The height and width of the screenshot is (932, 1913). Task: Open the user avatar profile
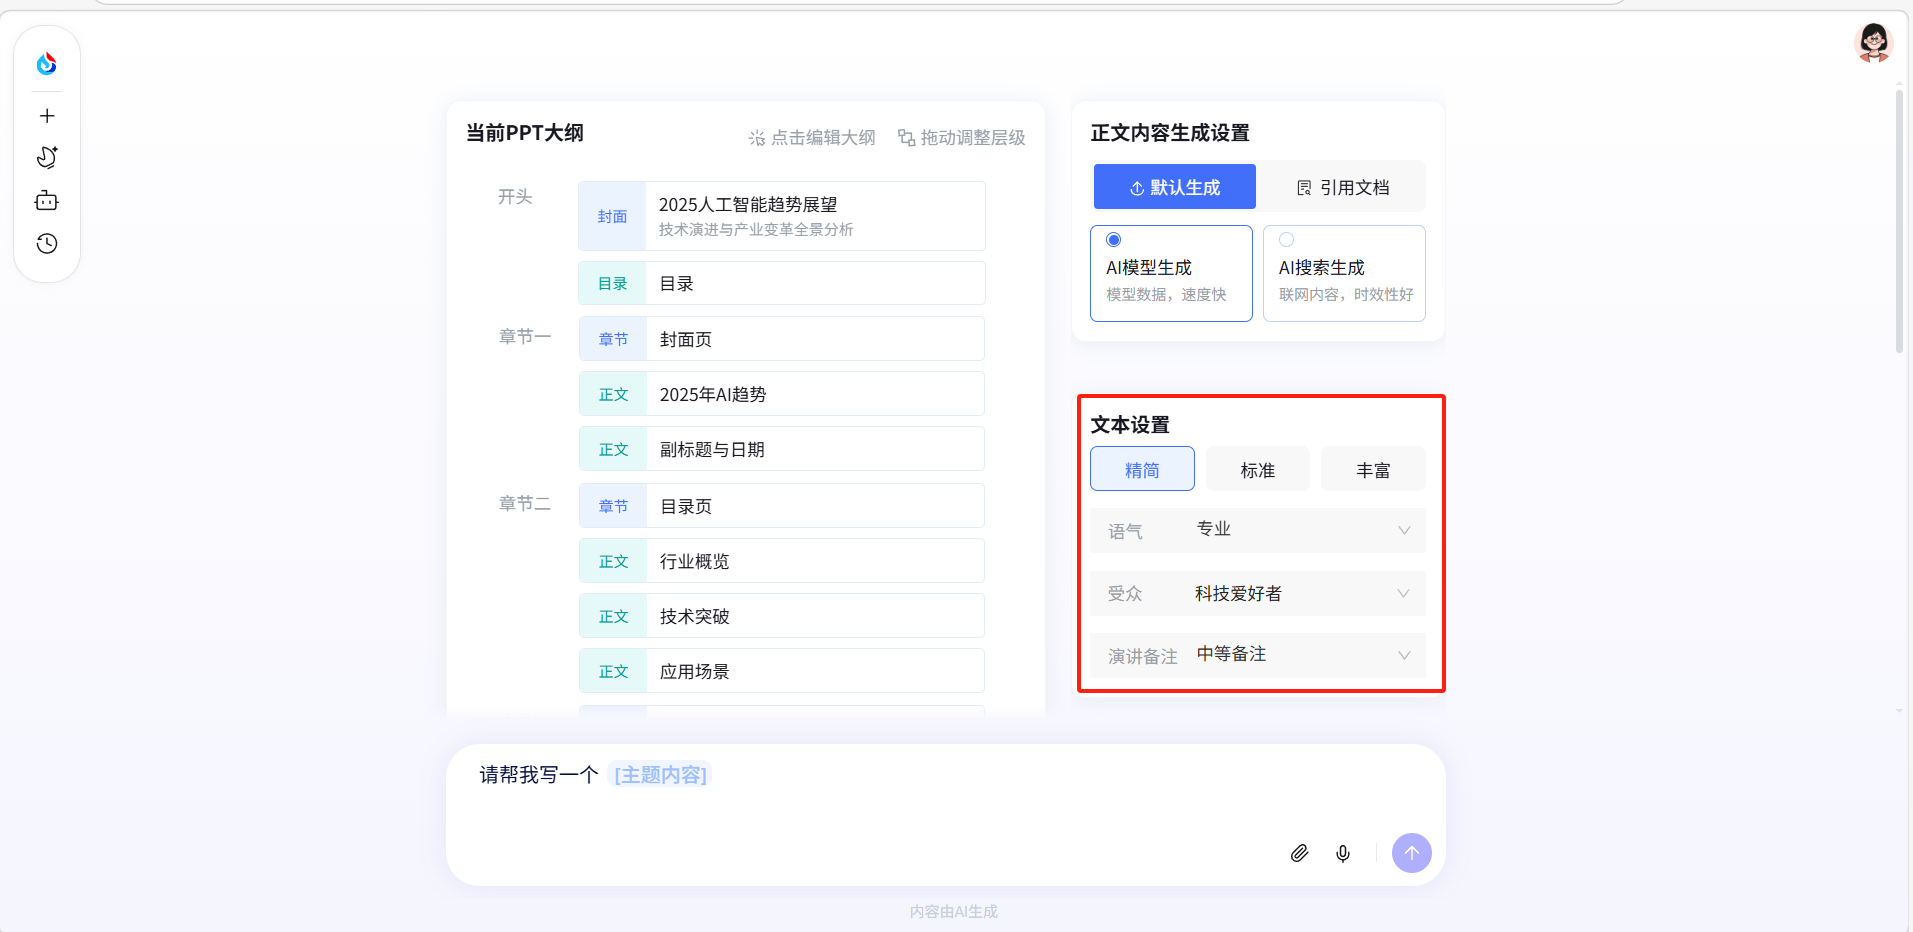[1872, 43]
